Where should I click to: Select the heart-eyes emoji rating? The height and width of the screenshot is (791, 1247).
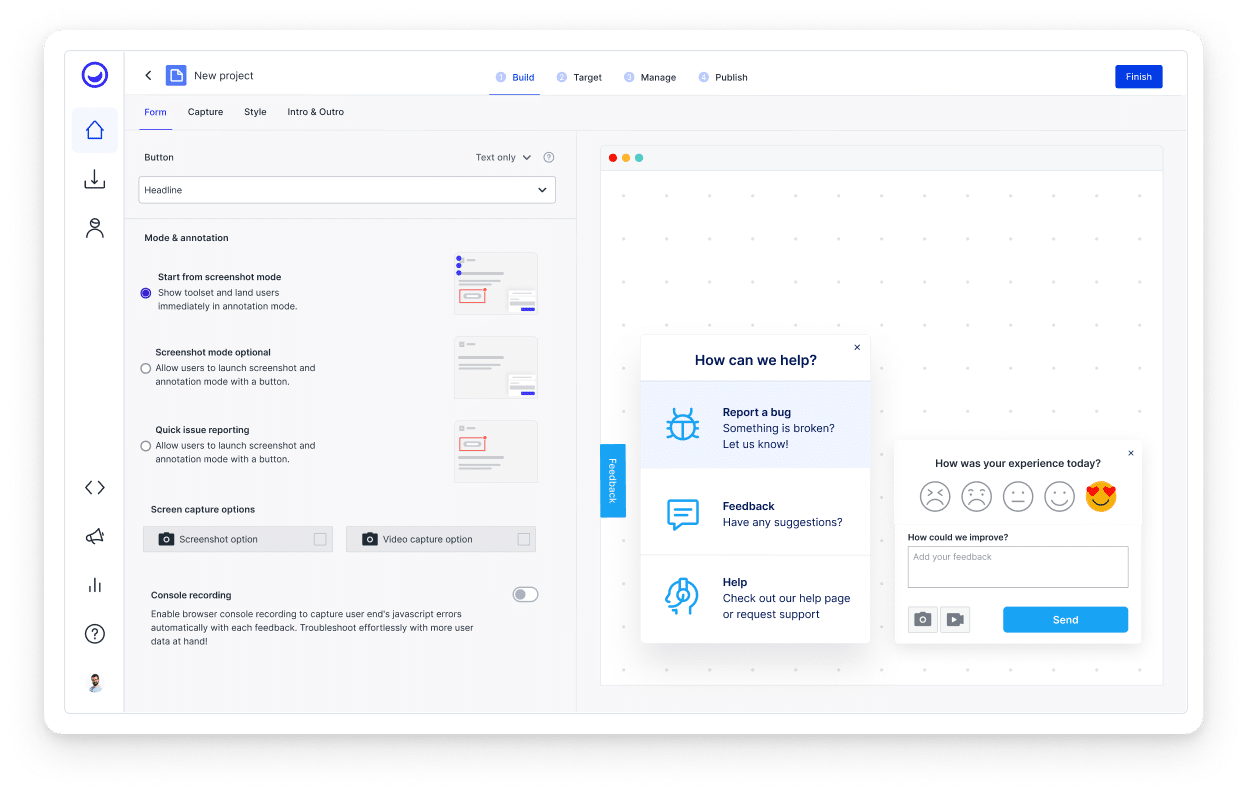click(x=1100, y=496)
